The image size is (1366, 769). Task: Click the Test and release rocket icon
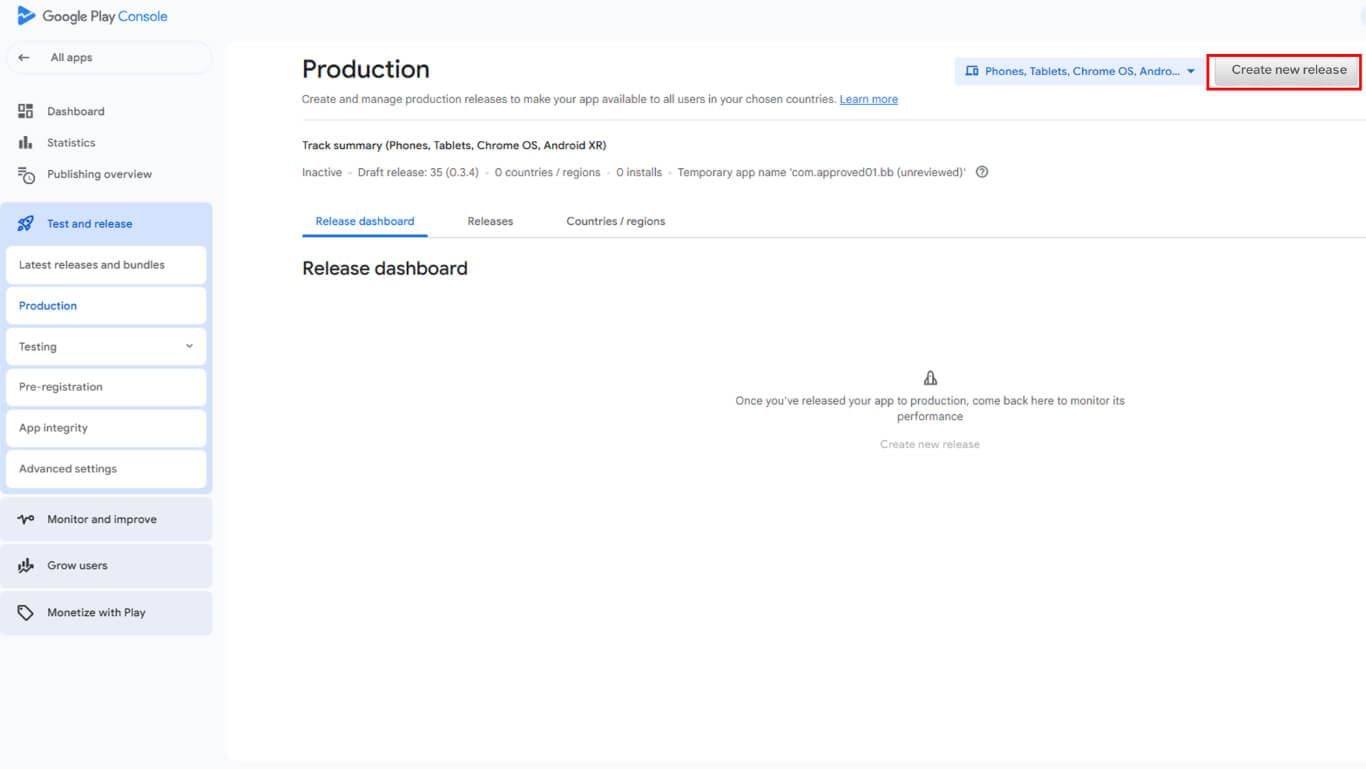click(x=26, y=224)
